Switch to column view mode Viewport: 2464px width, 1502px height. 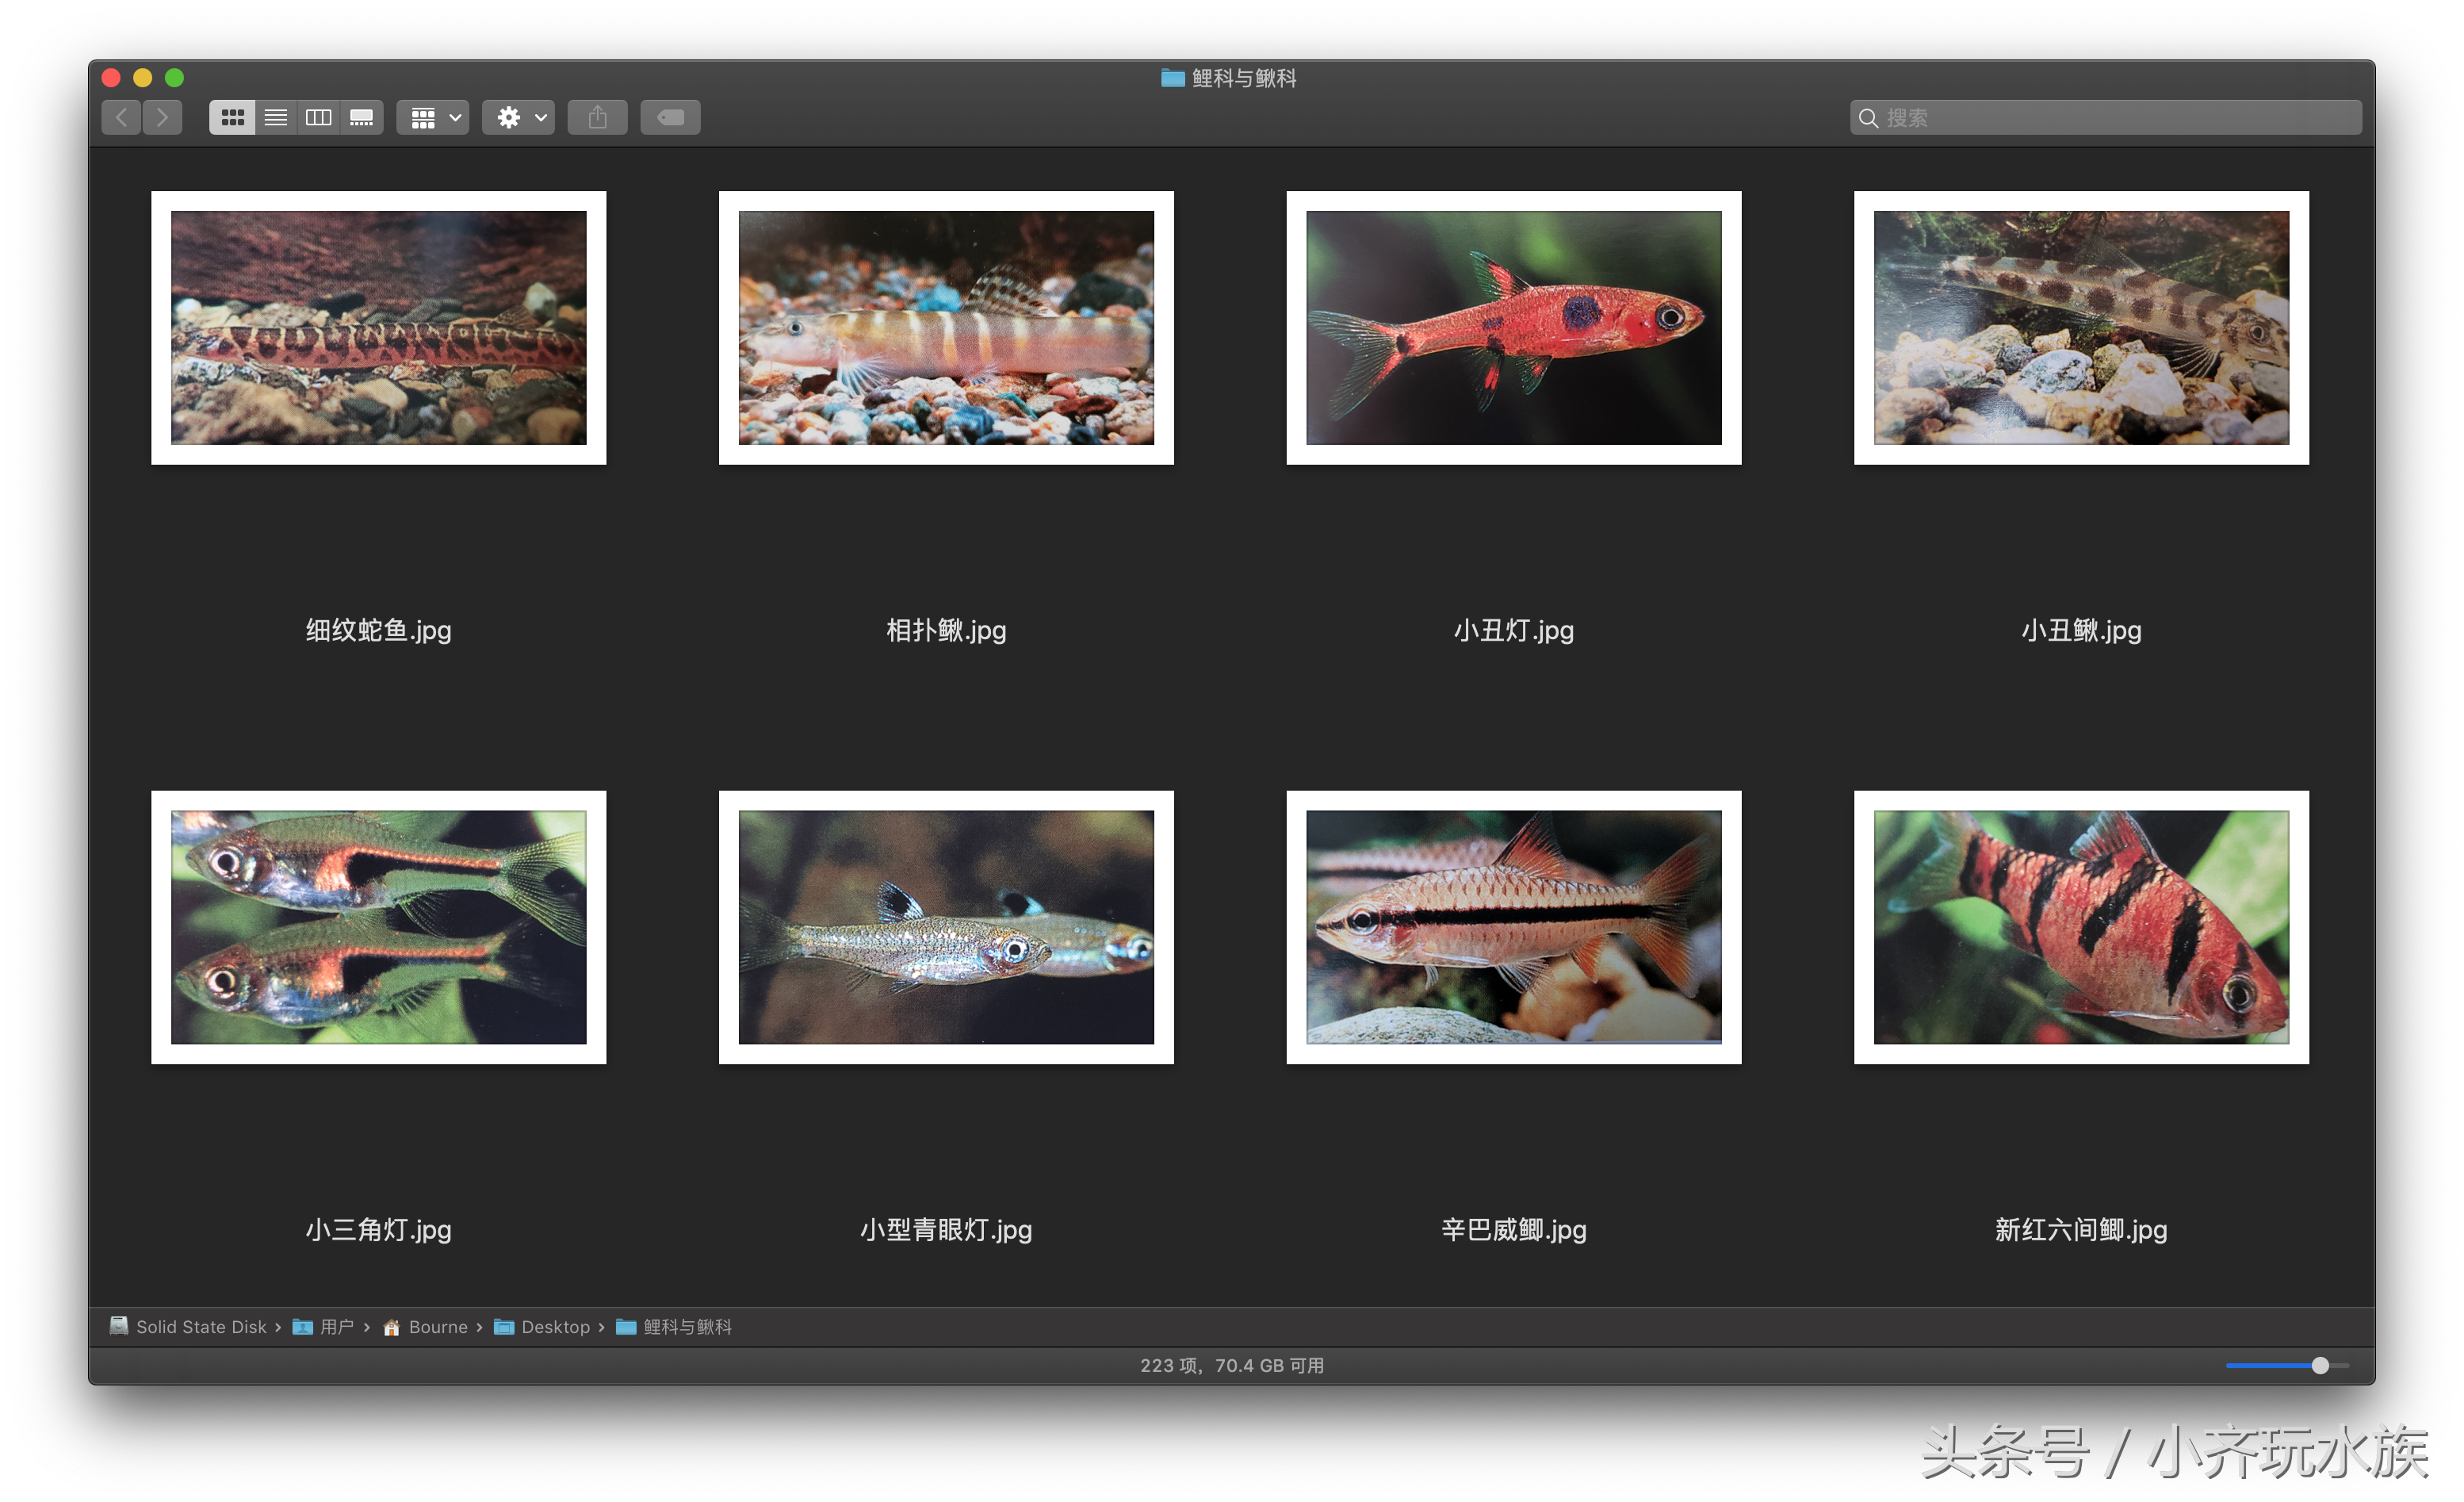(x=319, y=118)
